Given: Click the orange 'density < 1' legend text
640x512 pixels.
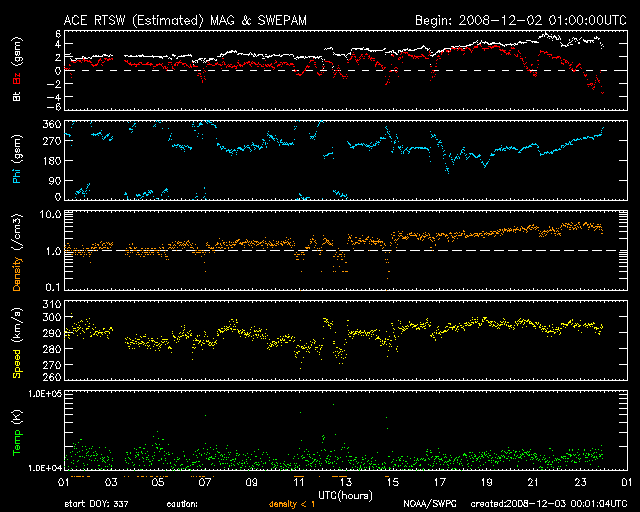Looking at the screenshot, I should coord(292,504).
